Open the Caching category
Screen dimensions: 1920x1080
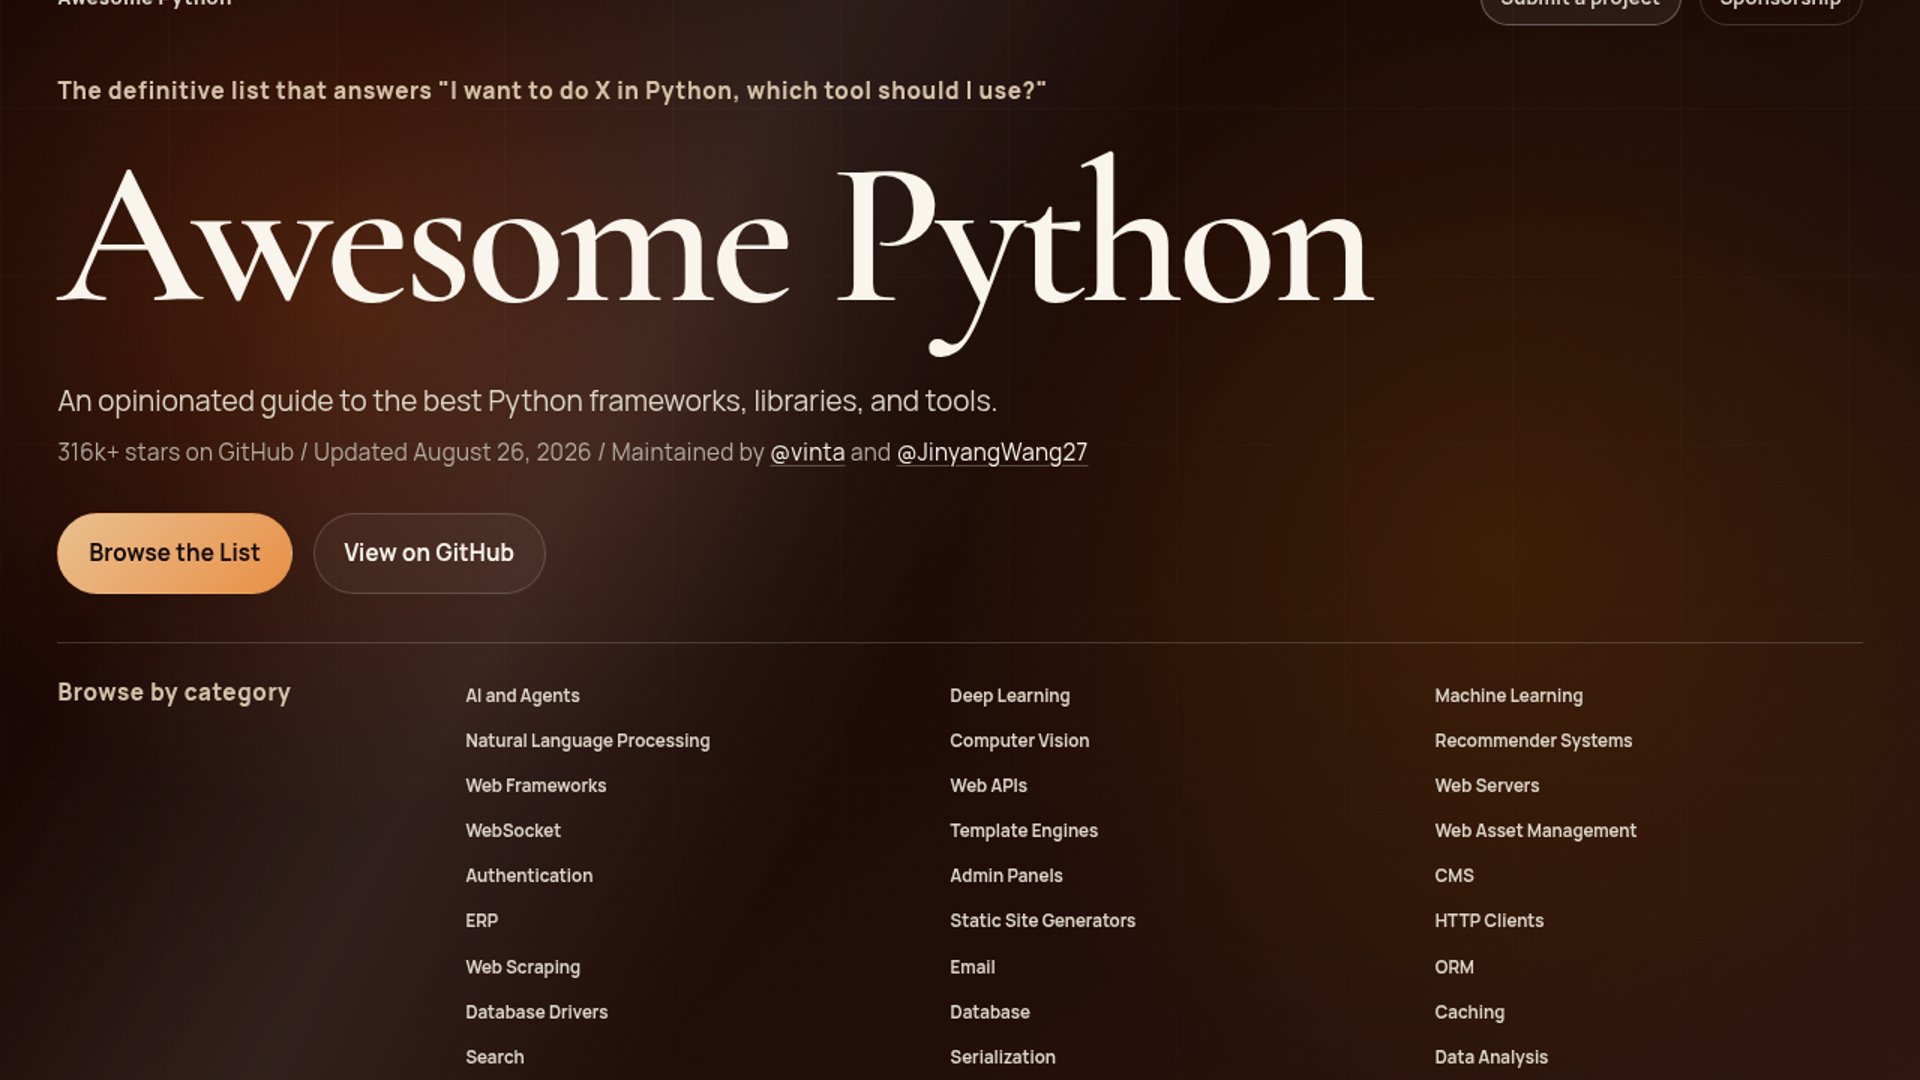tap(1469, 1012)
